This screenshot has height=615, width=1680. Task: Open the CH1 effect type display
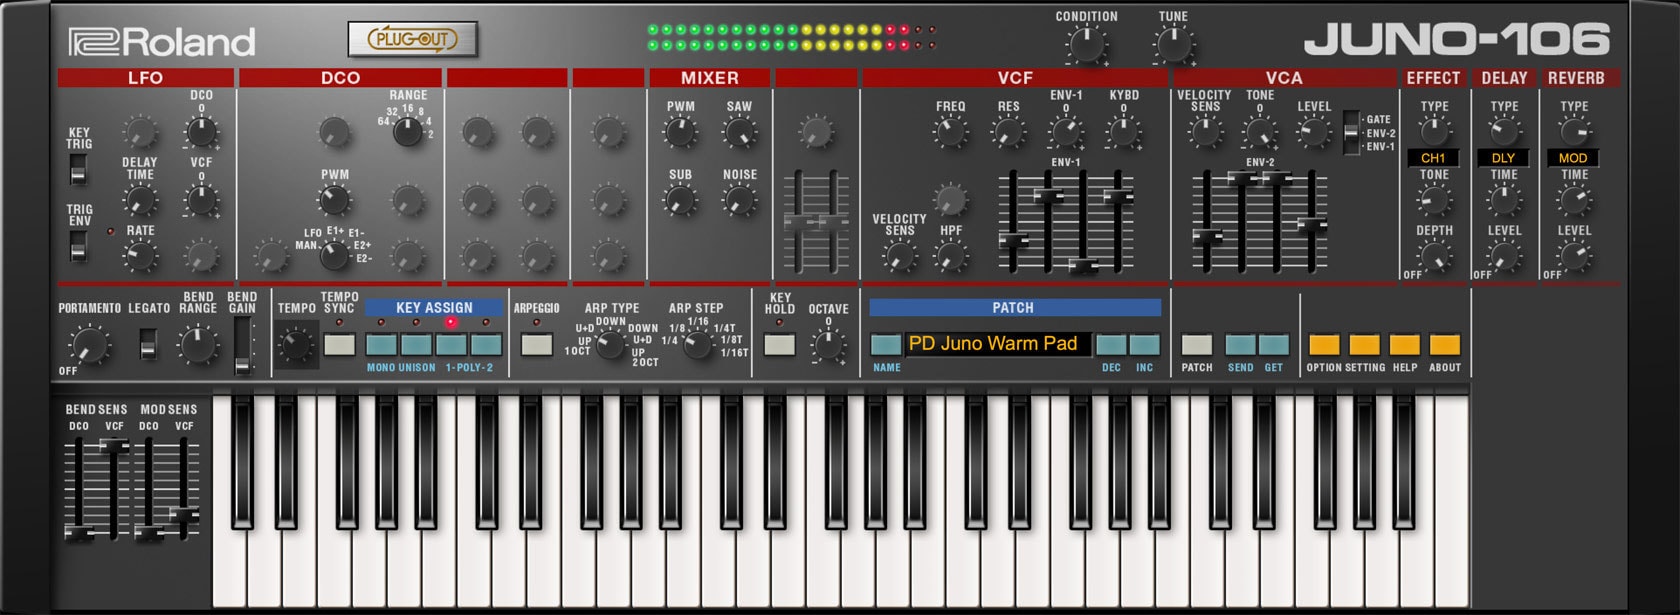pos(1433,158)
